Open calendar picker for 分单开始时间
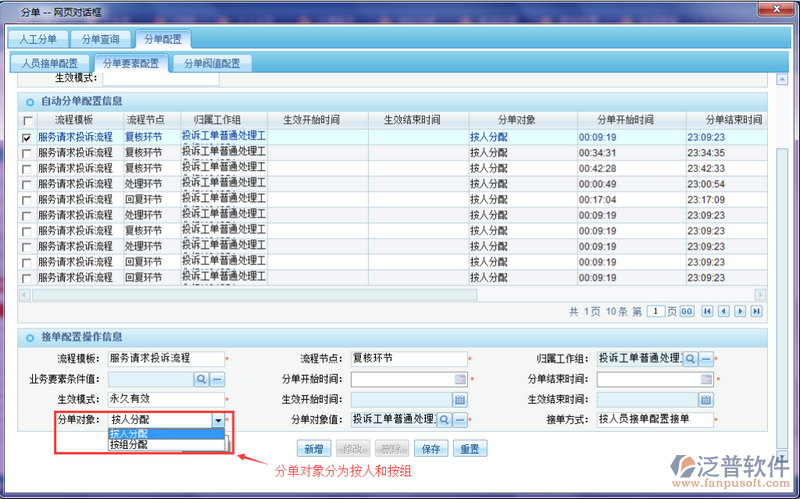800x499 pixels. [x=460, y=379]
